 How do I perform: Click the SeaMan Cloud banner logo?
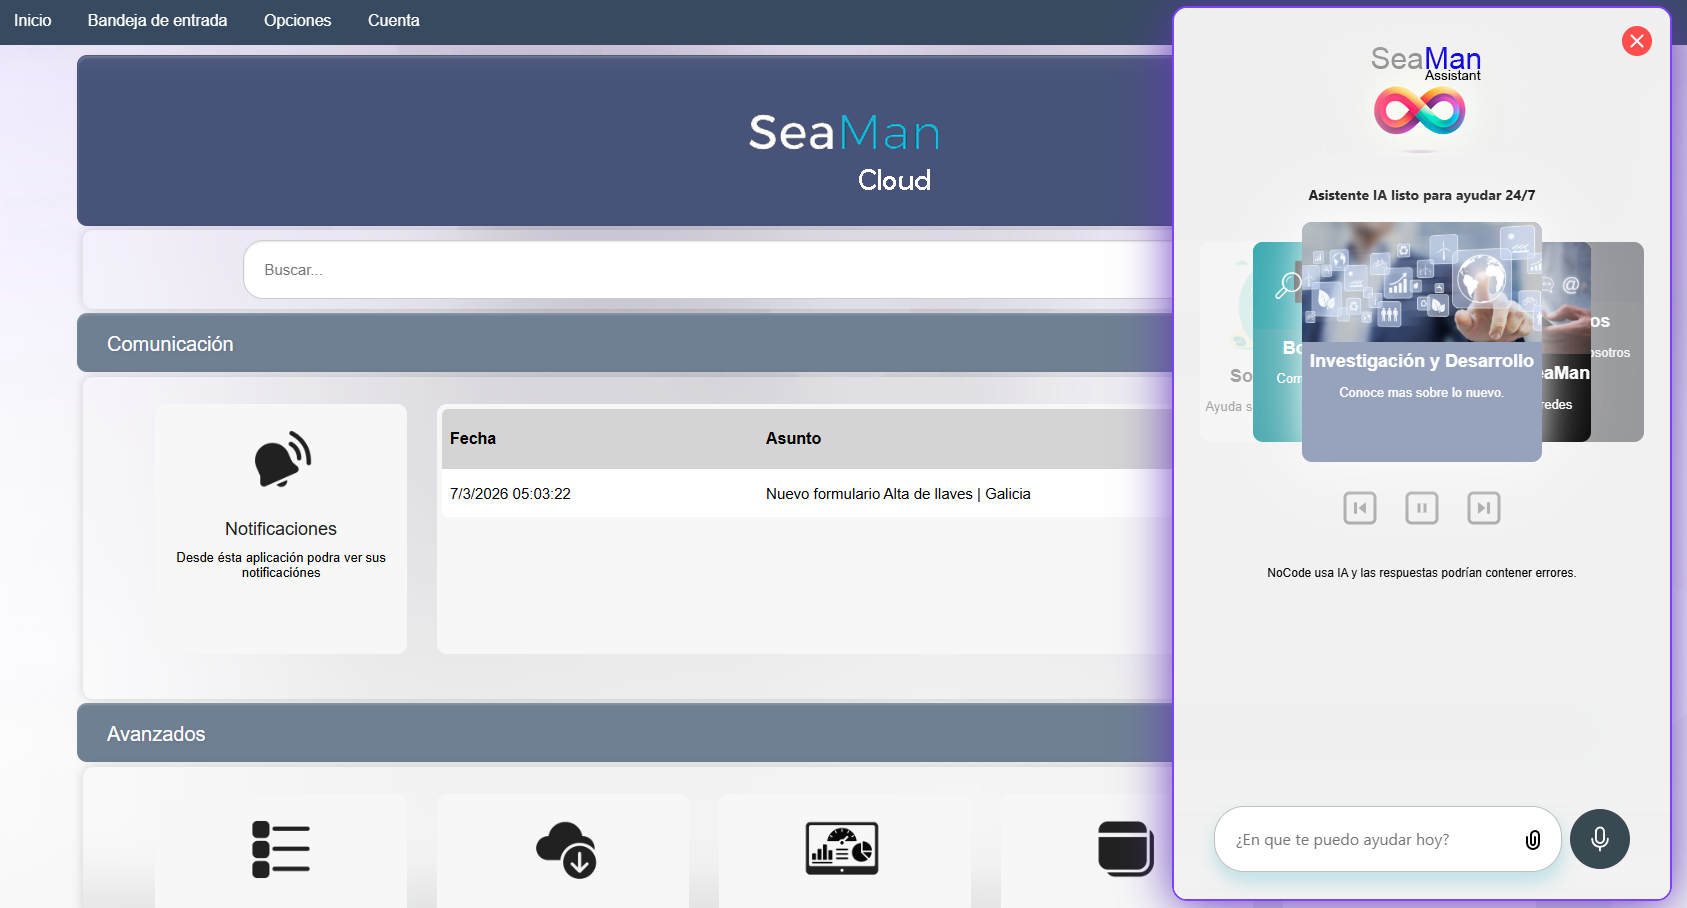click(x=845, y=150)
